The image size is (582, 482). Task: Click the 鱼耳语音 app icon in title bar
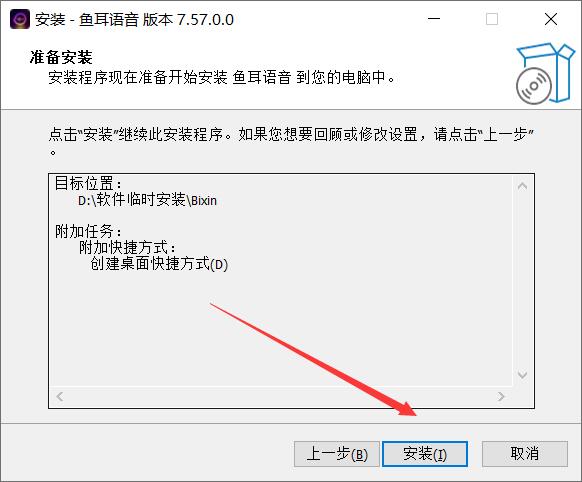pos(20,19)
